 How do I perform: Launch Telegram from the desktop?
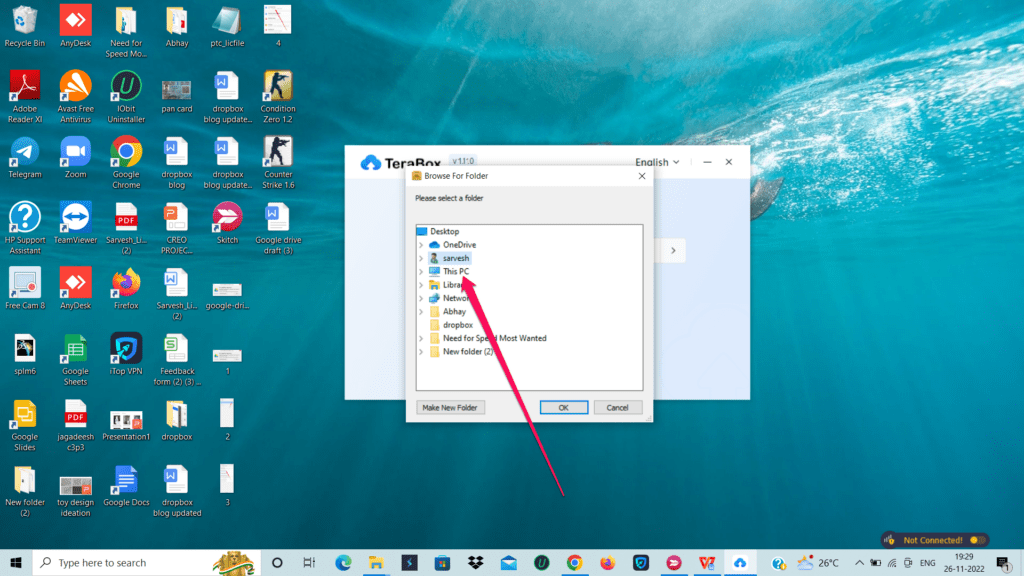[x=25, y=160]
